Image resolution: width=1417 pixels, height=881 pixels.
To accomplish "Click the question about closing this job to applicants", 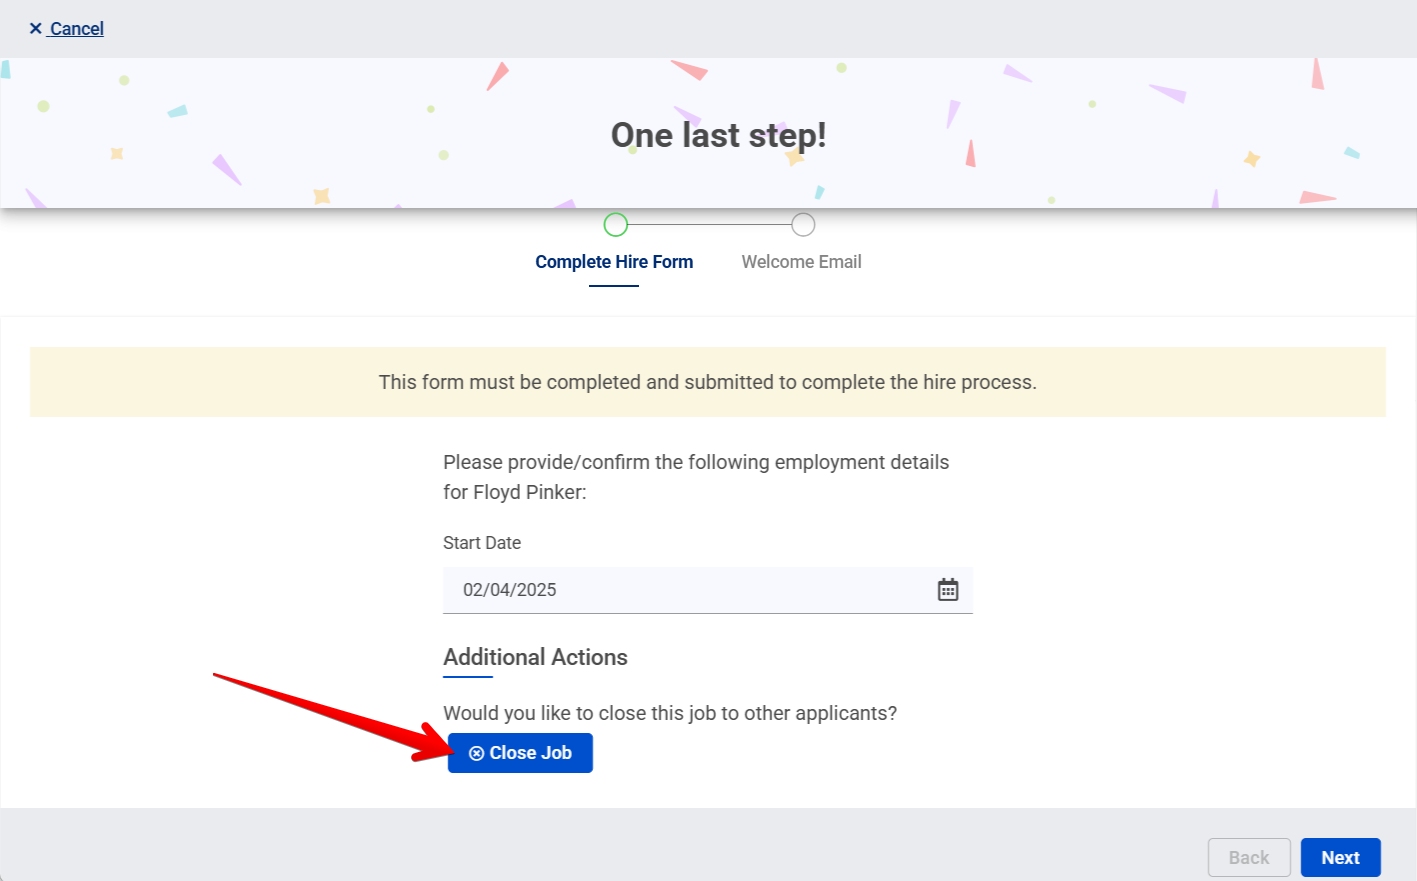I will [669, 712].
